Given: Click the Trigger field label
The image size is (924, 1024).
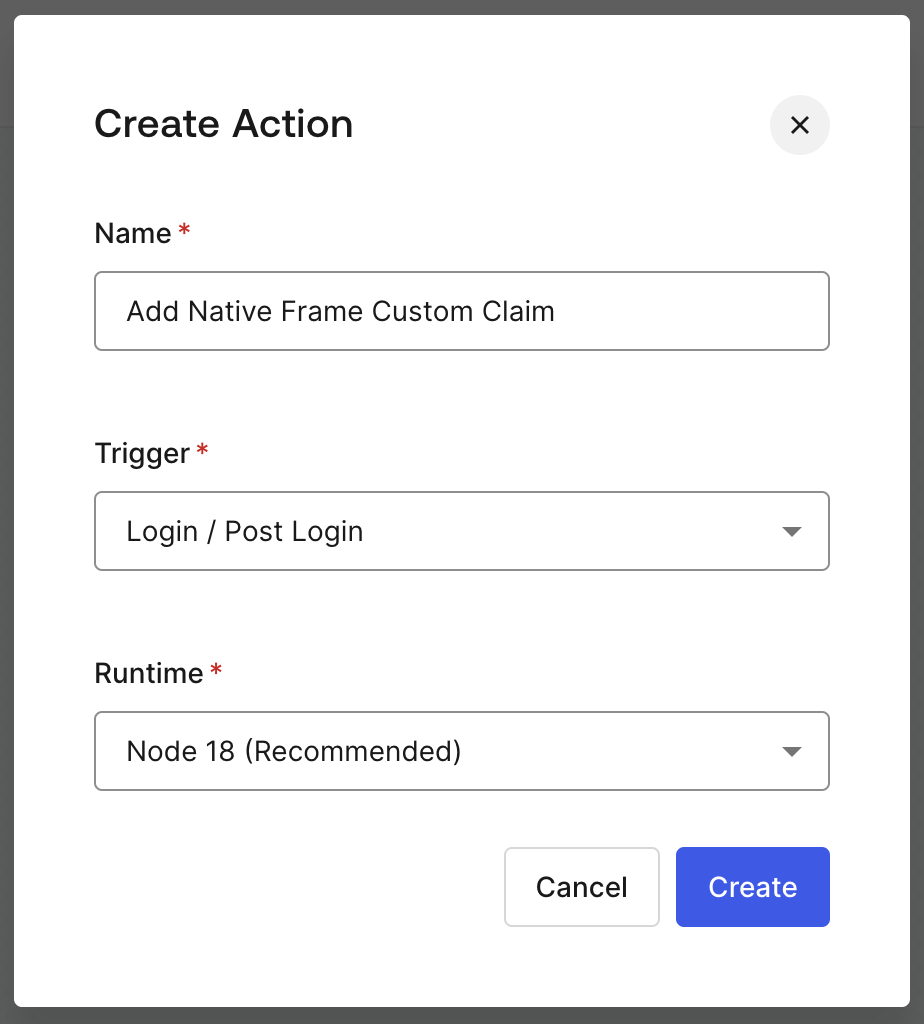Looking at the screenshot, I should 142,453.
